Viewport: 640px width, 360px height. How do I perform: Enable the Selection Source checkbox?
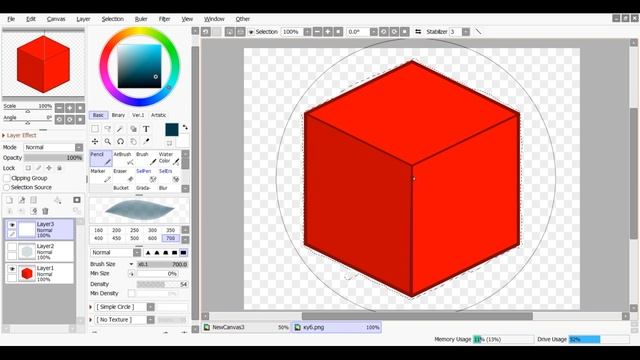click(7, 187)
